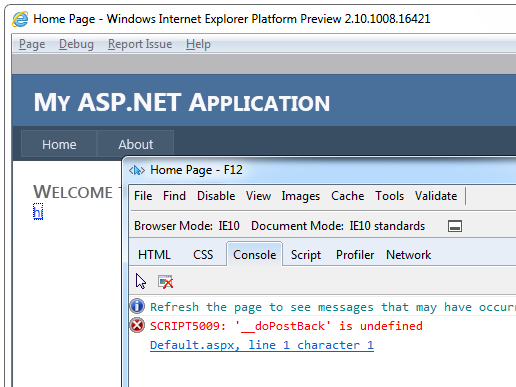Screen dimensions: 516x387
Task: Click the Internet Explorer logo in title bar
Action: pyautogui.click(x=20, y=19)
